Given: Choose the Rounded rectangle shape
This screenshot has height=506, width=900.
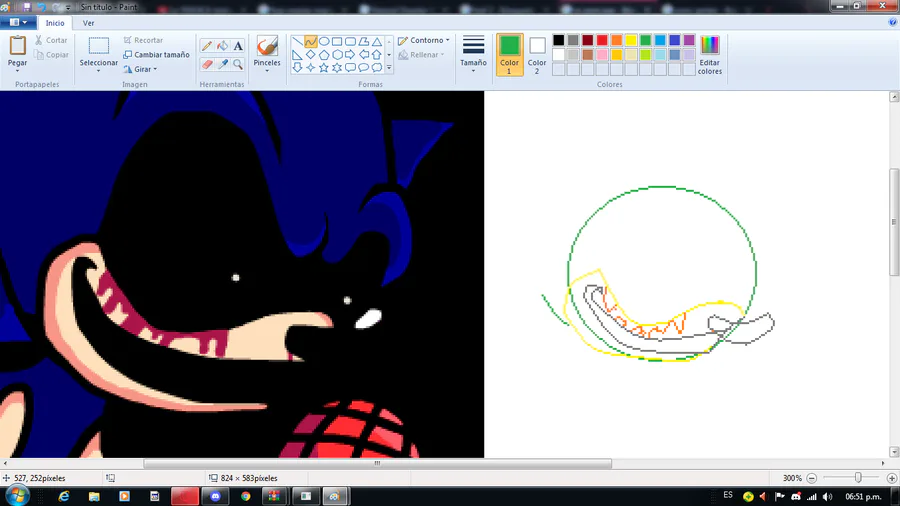Looking at the screenshot, I should (350, 42).
